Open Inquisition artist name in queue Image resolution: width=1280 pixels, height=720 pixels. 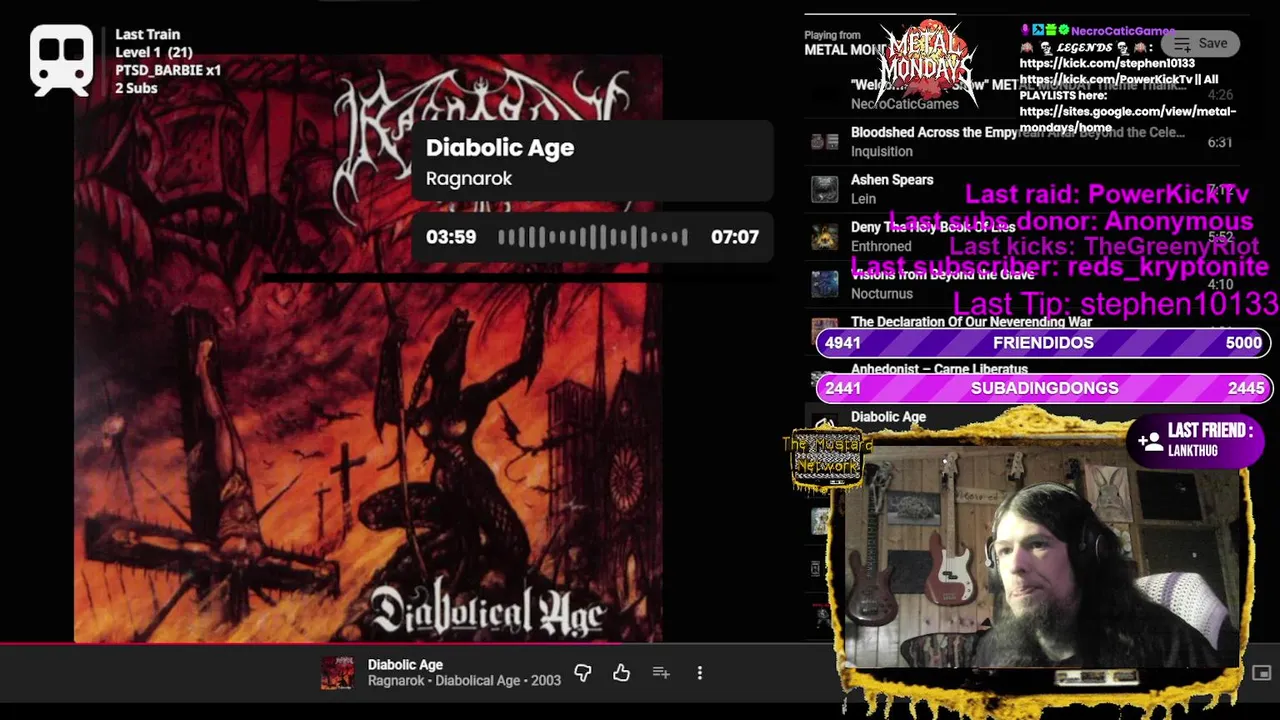click(x=882, y=151)
